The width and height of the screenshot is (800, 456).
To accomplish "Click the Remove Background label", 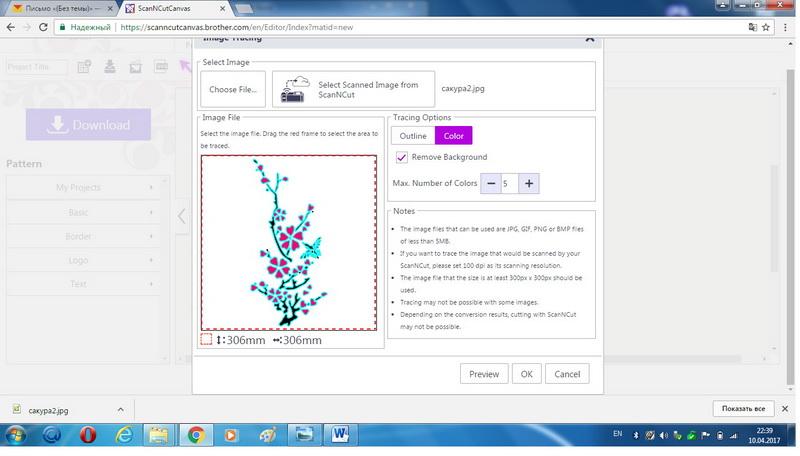I will [x=449, y=157].
